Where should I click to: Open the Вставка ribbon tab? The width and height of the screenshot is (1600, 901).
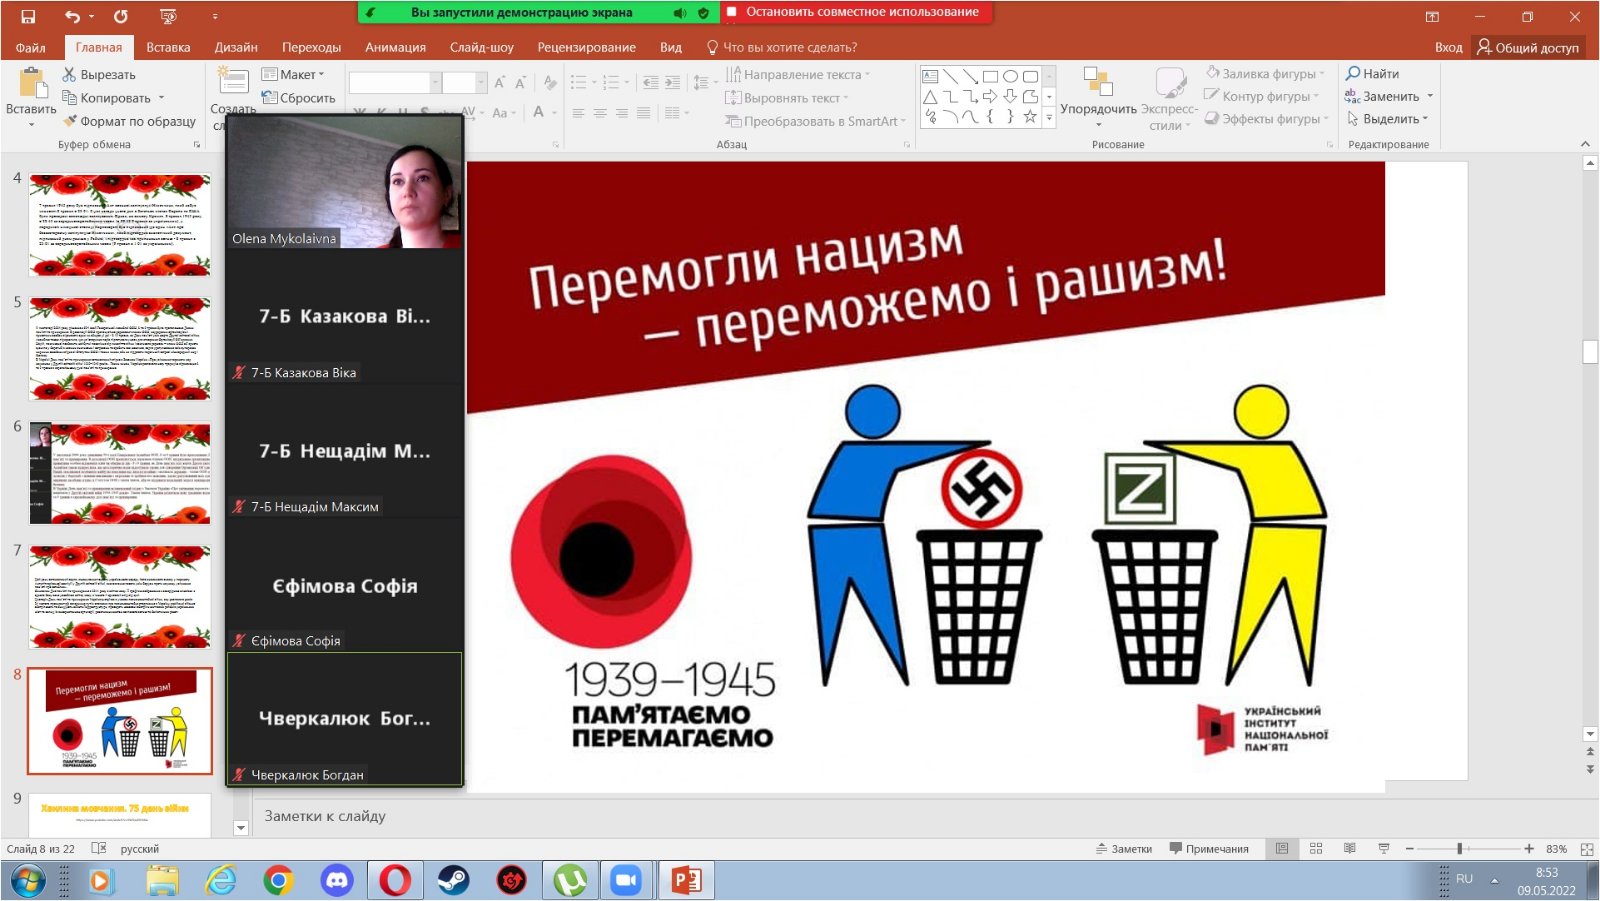[x=168, y=47]
